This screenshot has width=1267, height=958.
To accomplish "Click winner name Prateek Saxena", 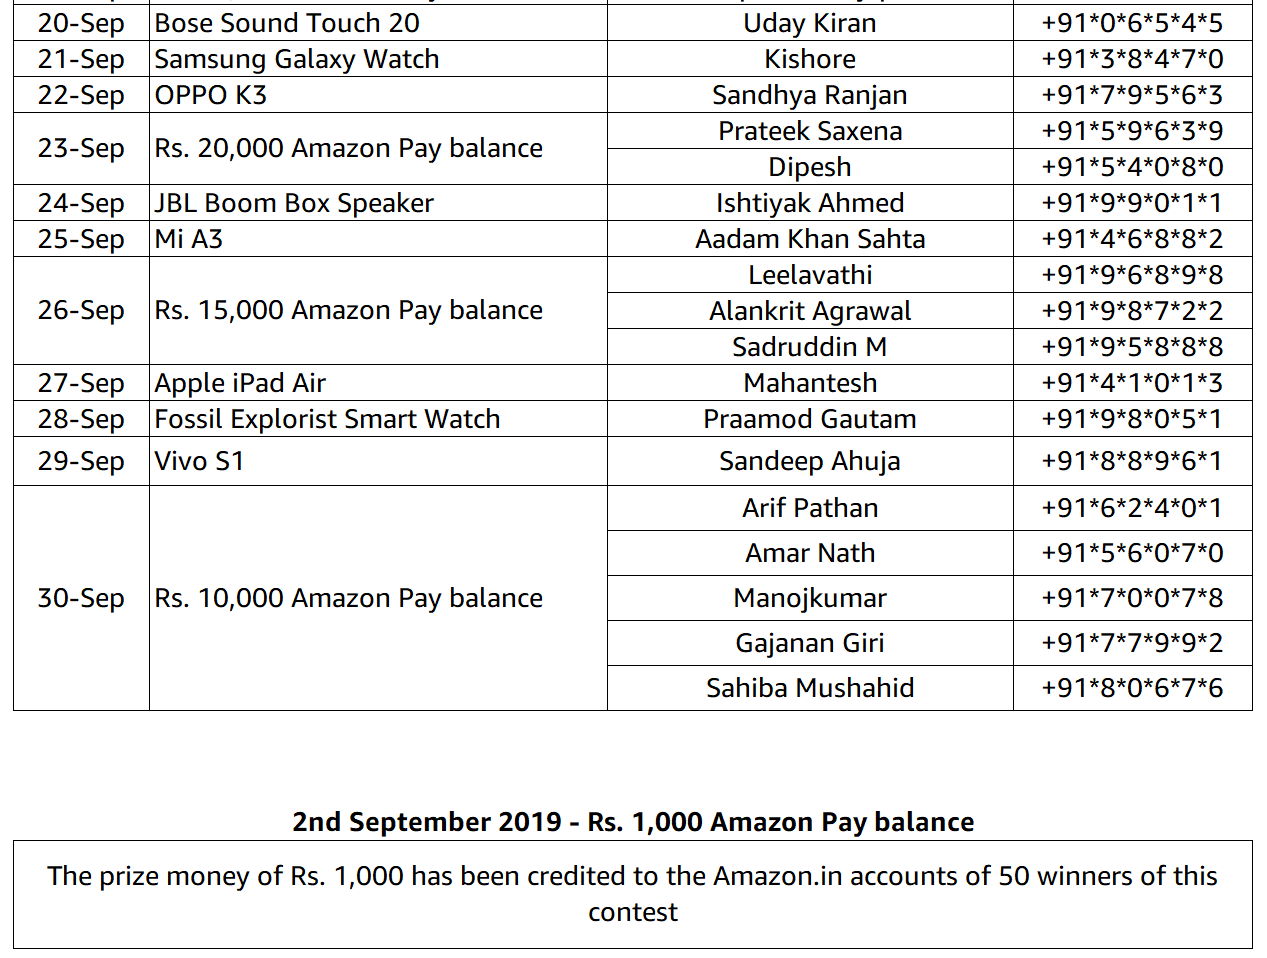I will [810, 131].
